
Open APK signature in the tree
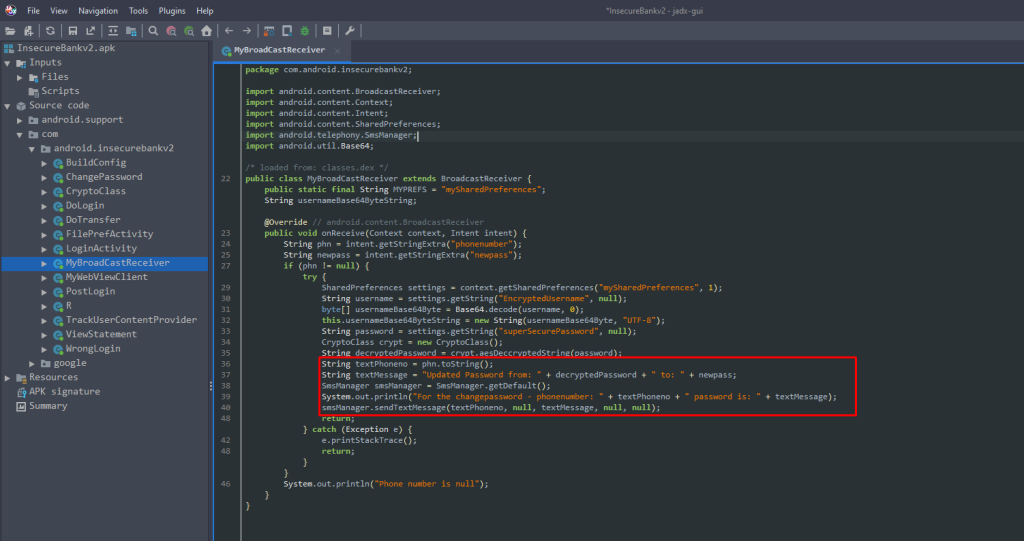click(65, 391)
